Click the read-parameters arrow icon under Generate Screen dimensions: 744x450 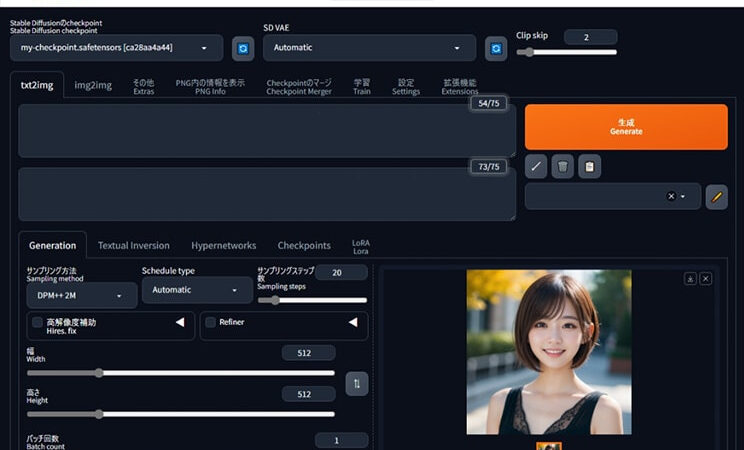tap(536, 167)
